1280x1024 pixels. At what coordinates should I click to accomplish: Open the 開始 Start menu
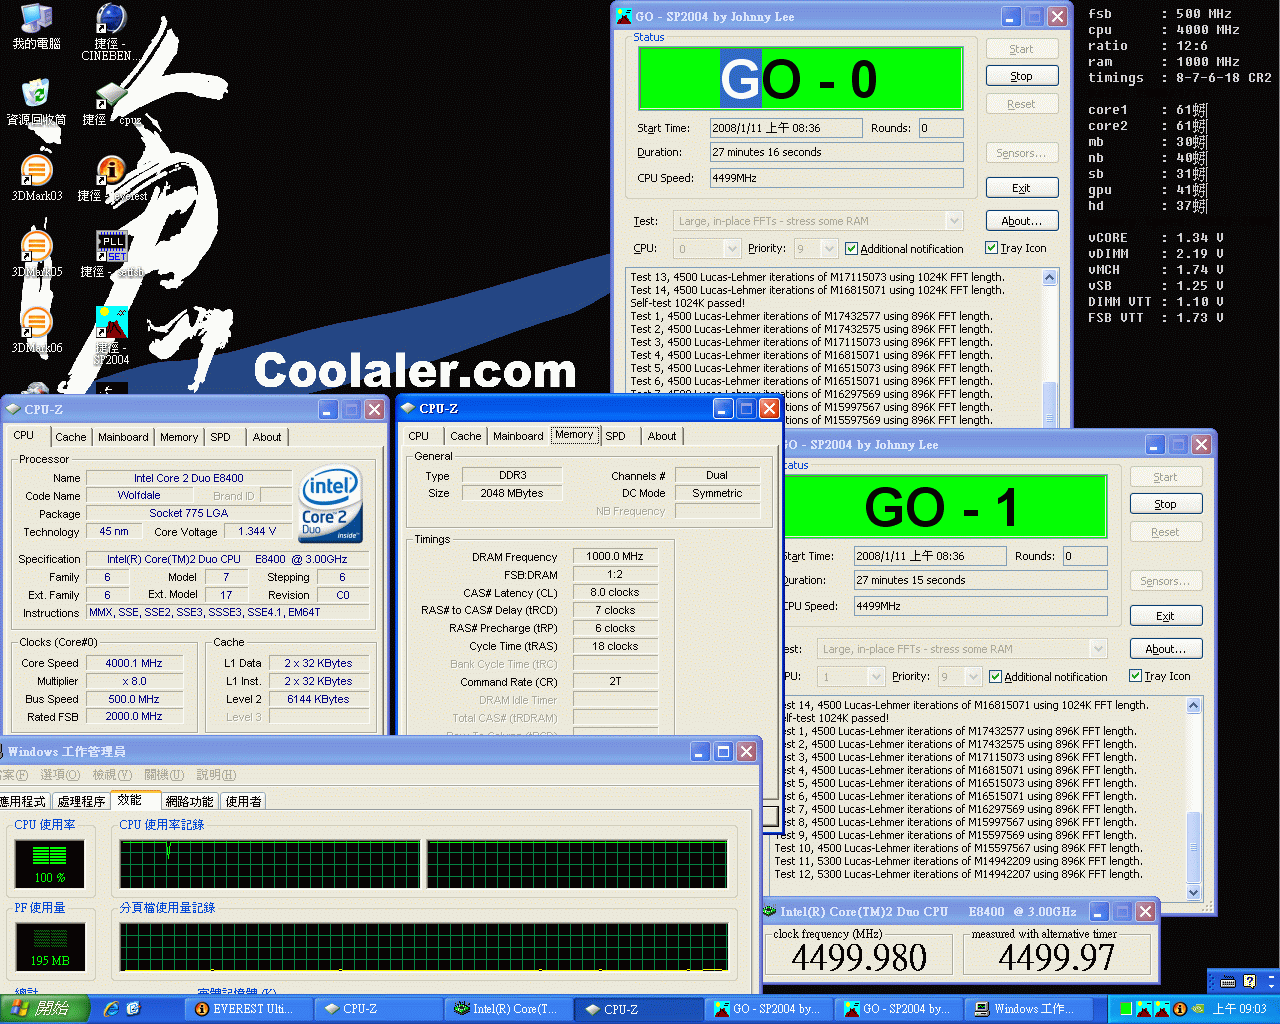coord(45,1009)
